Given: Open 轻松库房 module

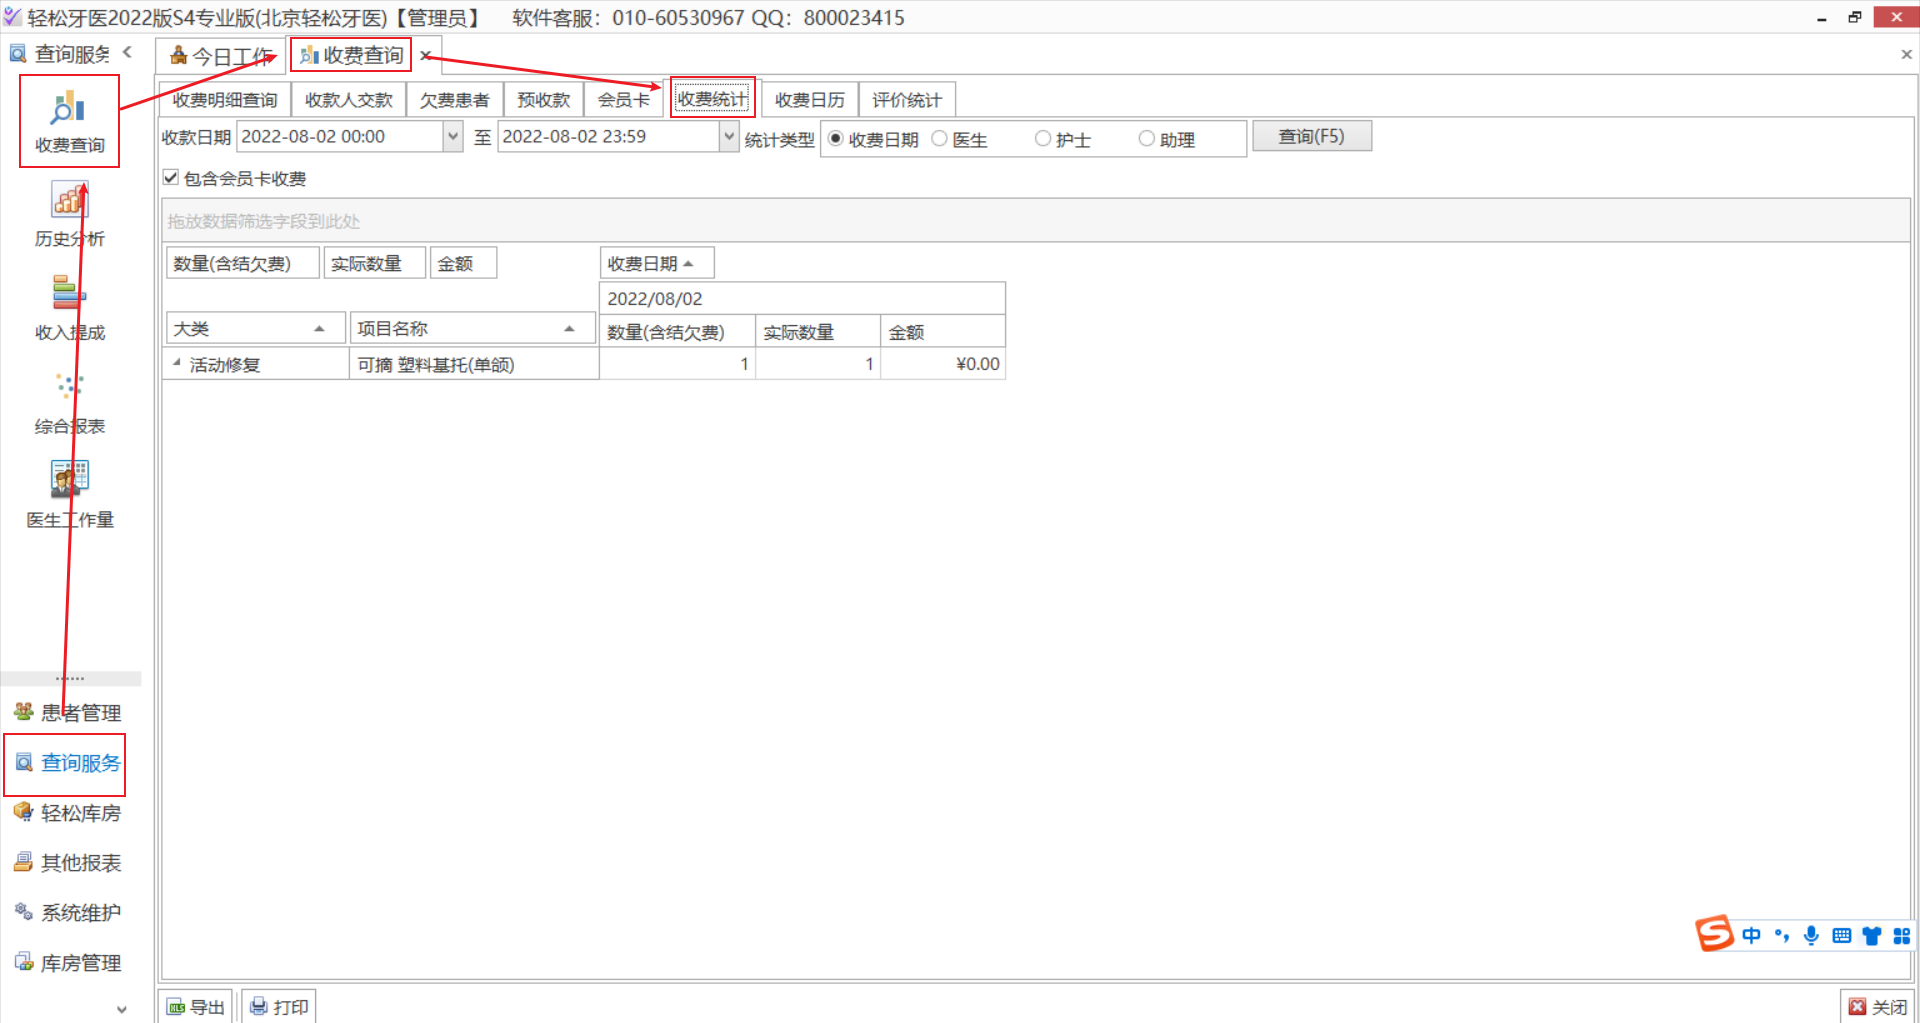Looking at the screenshot, I should 68,813.
